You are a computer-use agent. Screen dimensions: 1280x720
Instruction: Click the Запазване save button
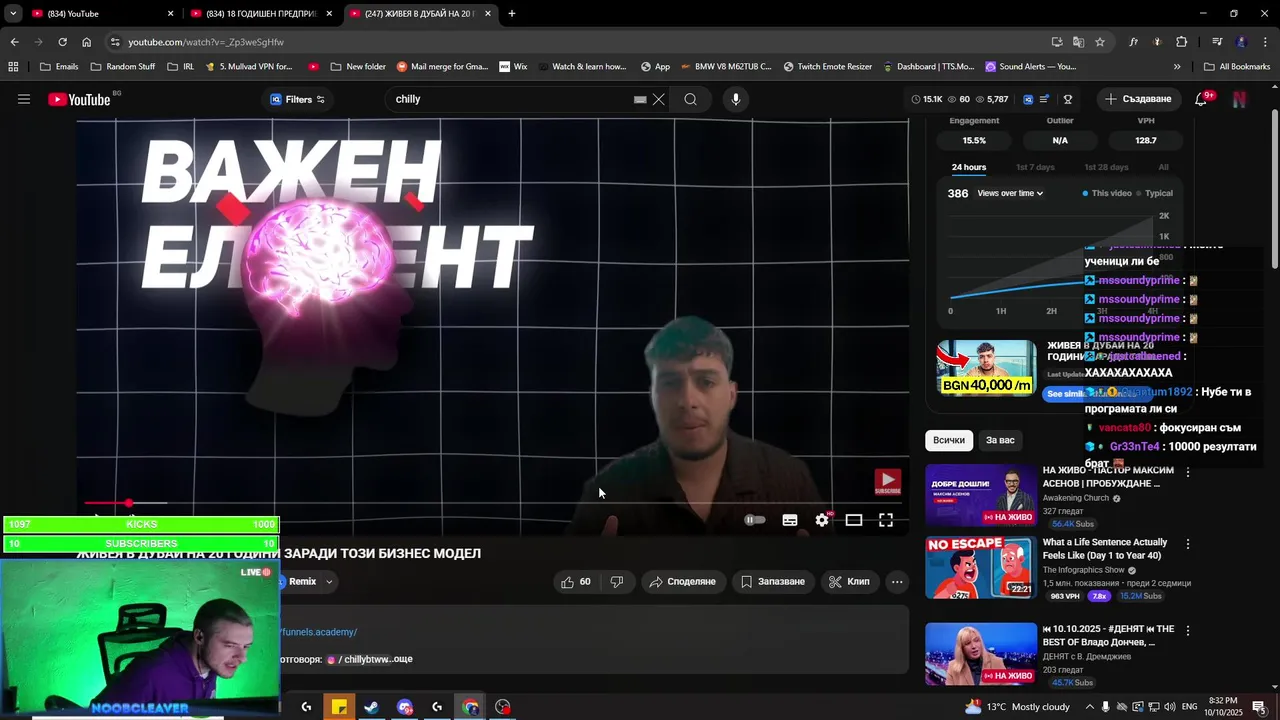click(x=773, y=581)
